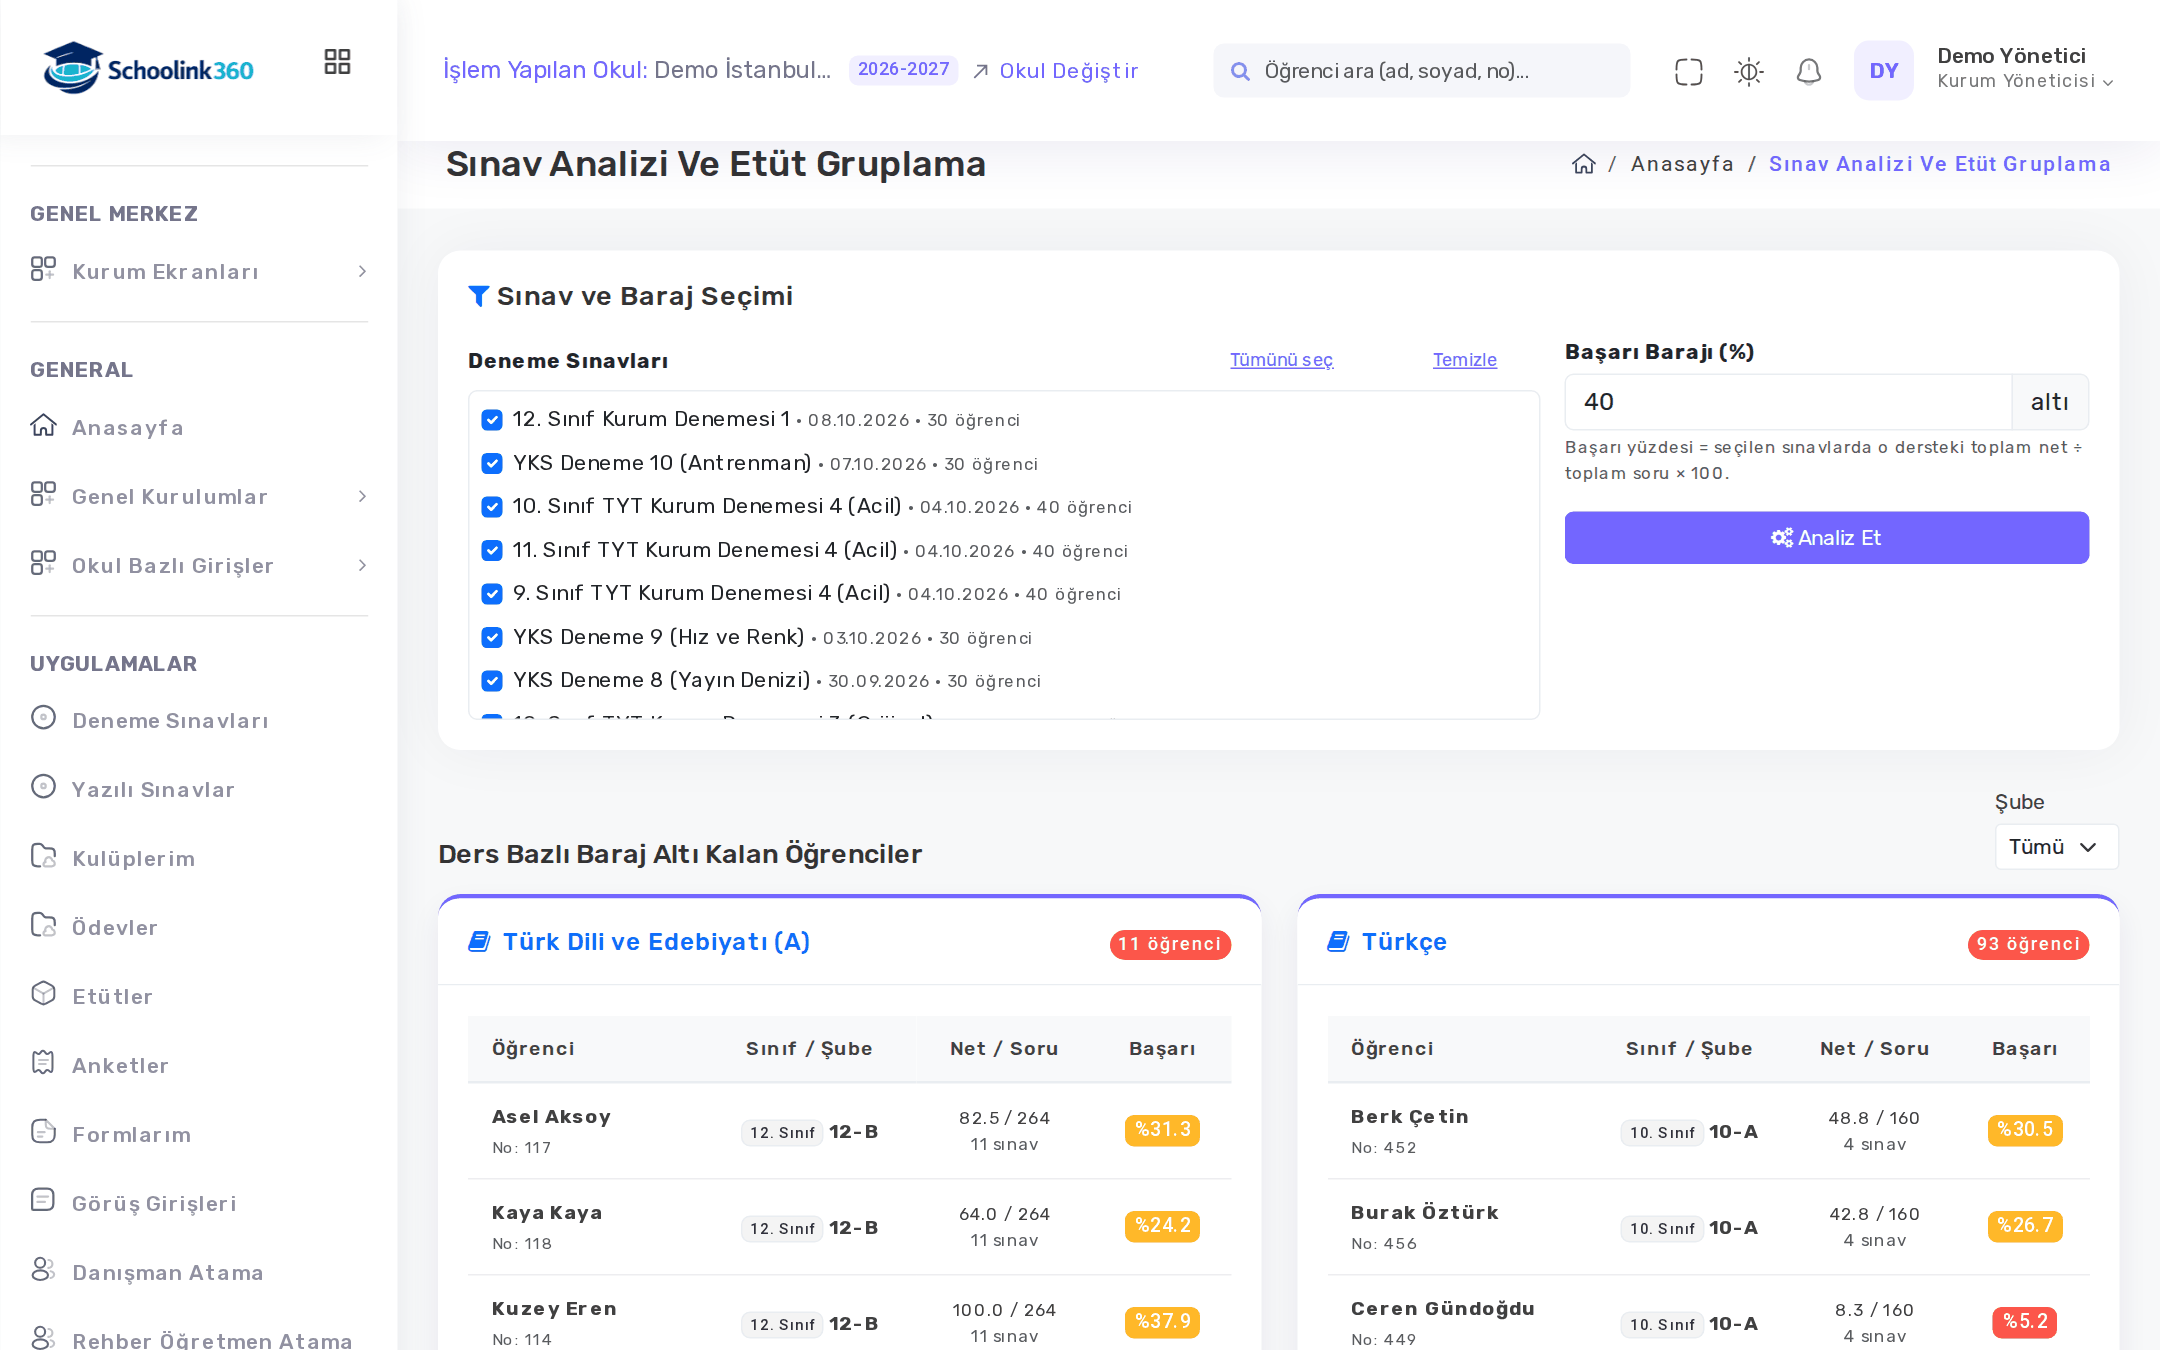The image size is (2160, 1350).
Task: Expand Genel Kurulumlar menu
Action: tap(199, 496)
